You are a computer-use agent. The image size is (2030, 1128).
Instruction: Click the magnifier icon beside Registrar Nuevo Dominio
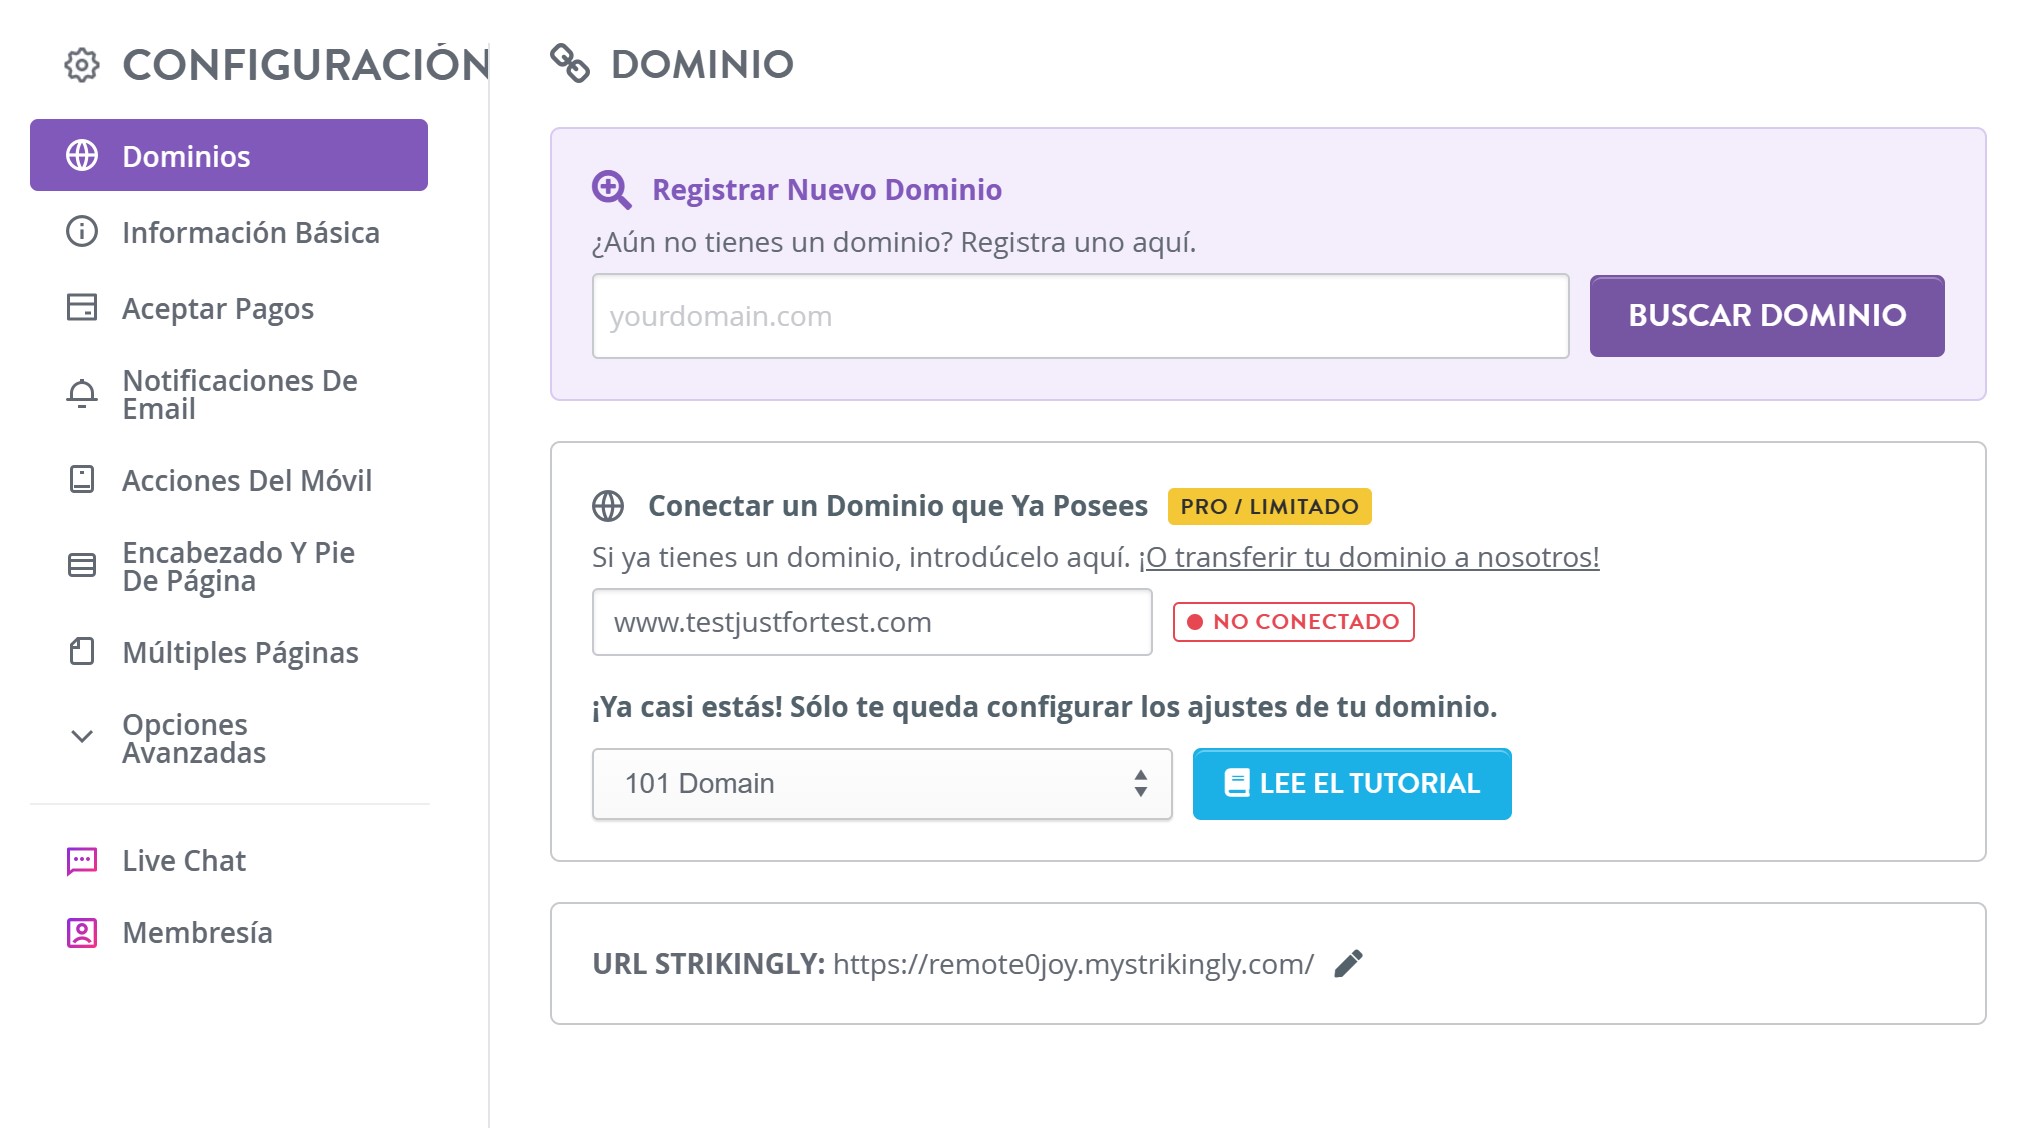click(612, 189)
